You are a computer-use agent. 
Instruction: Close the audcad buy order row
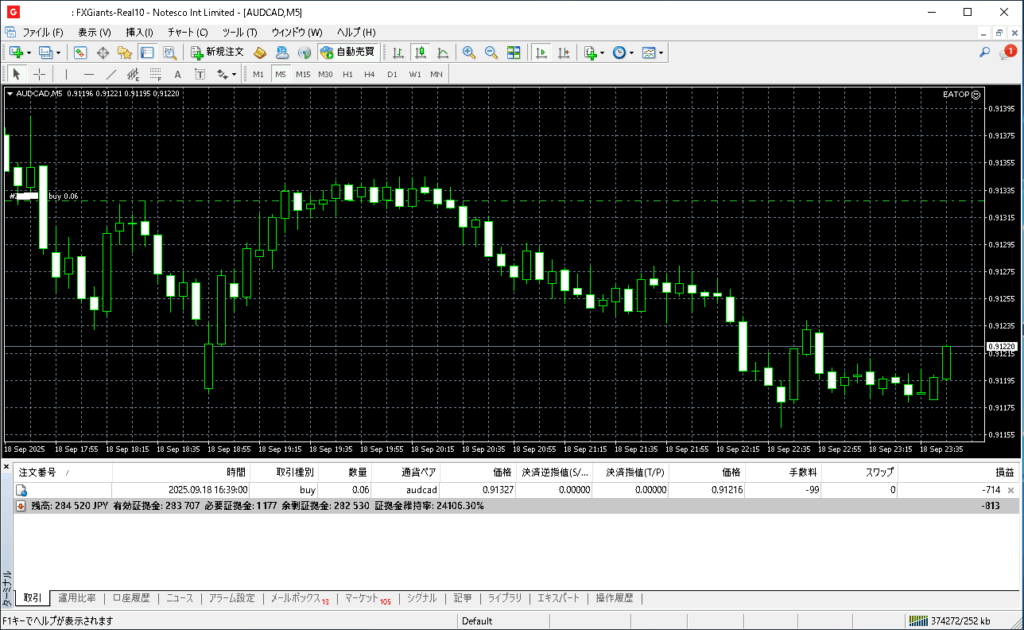1010,490
